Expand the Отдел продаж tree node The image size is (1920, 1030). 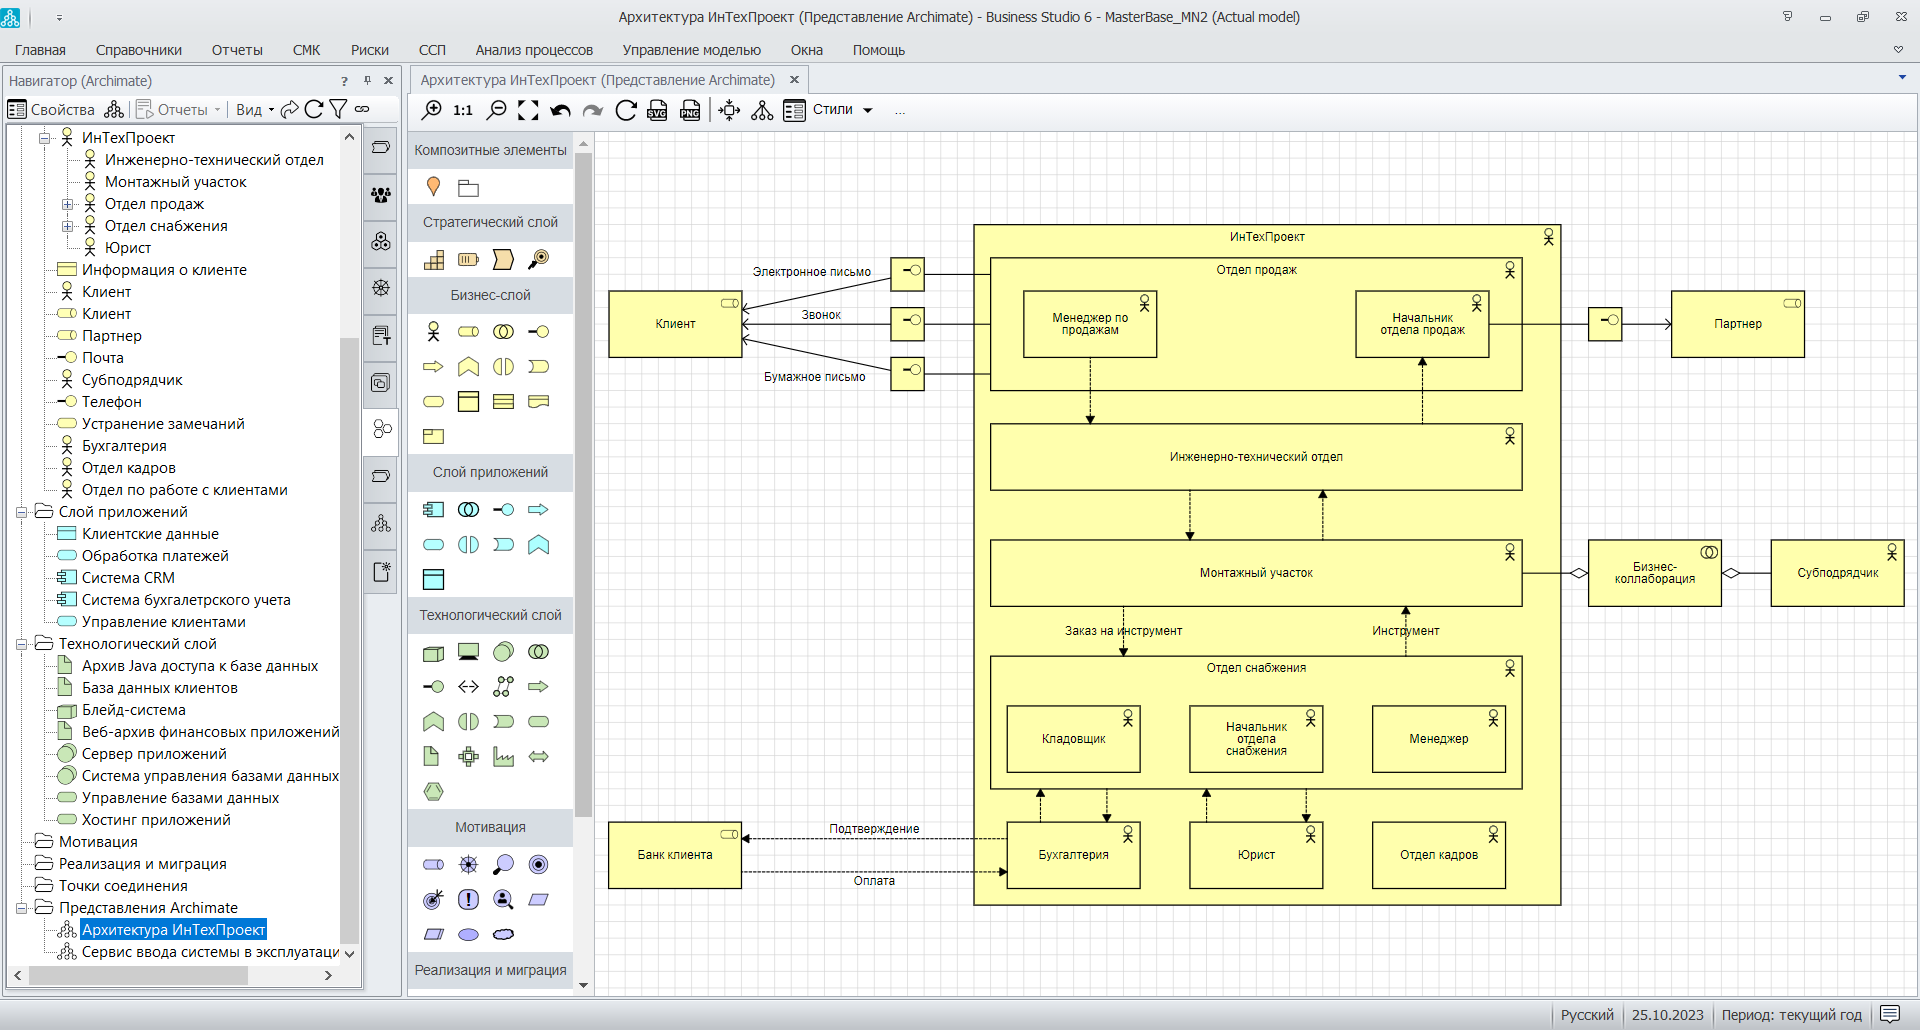tap(68, 204)
